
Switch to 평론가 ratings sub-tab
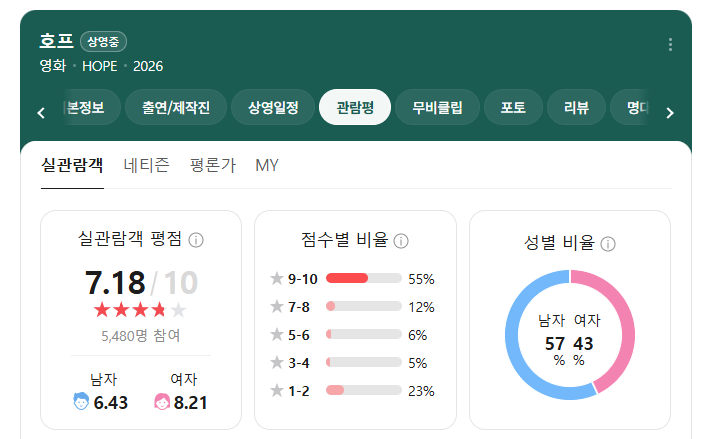point(213,165)
